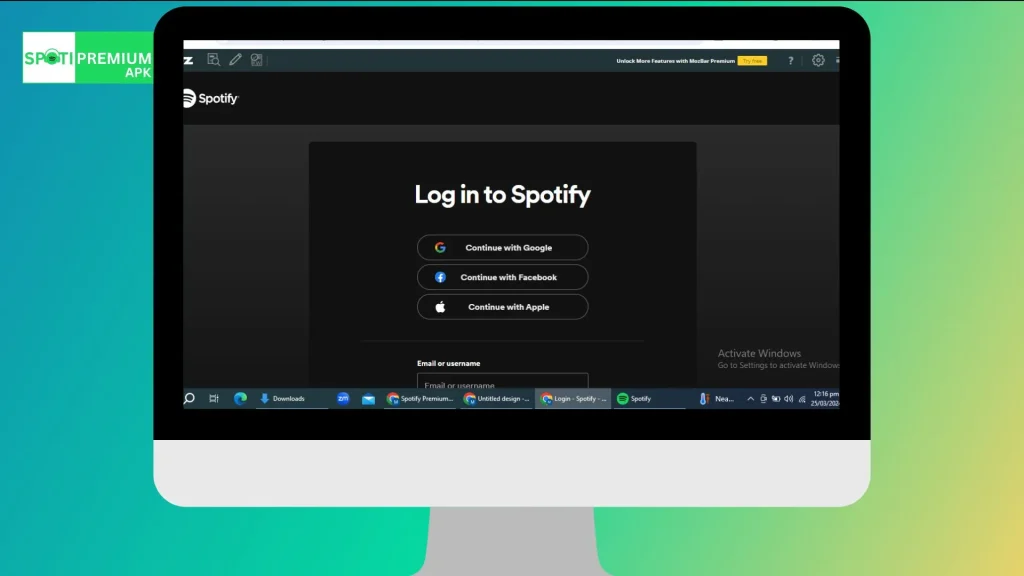Open MozBar settings gear
1024x576 pixels.
point(818,60)
